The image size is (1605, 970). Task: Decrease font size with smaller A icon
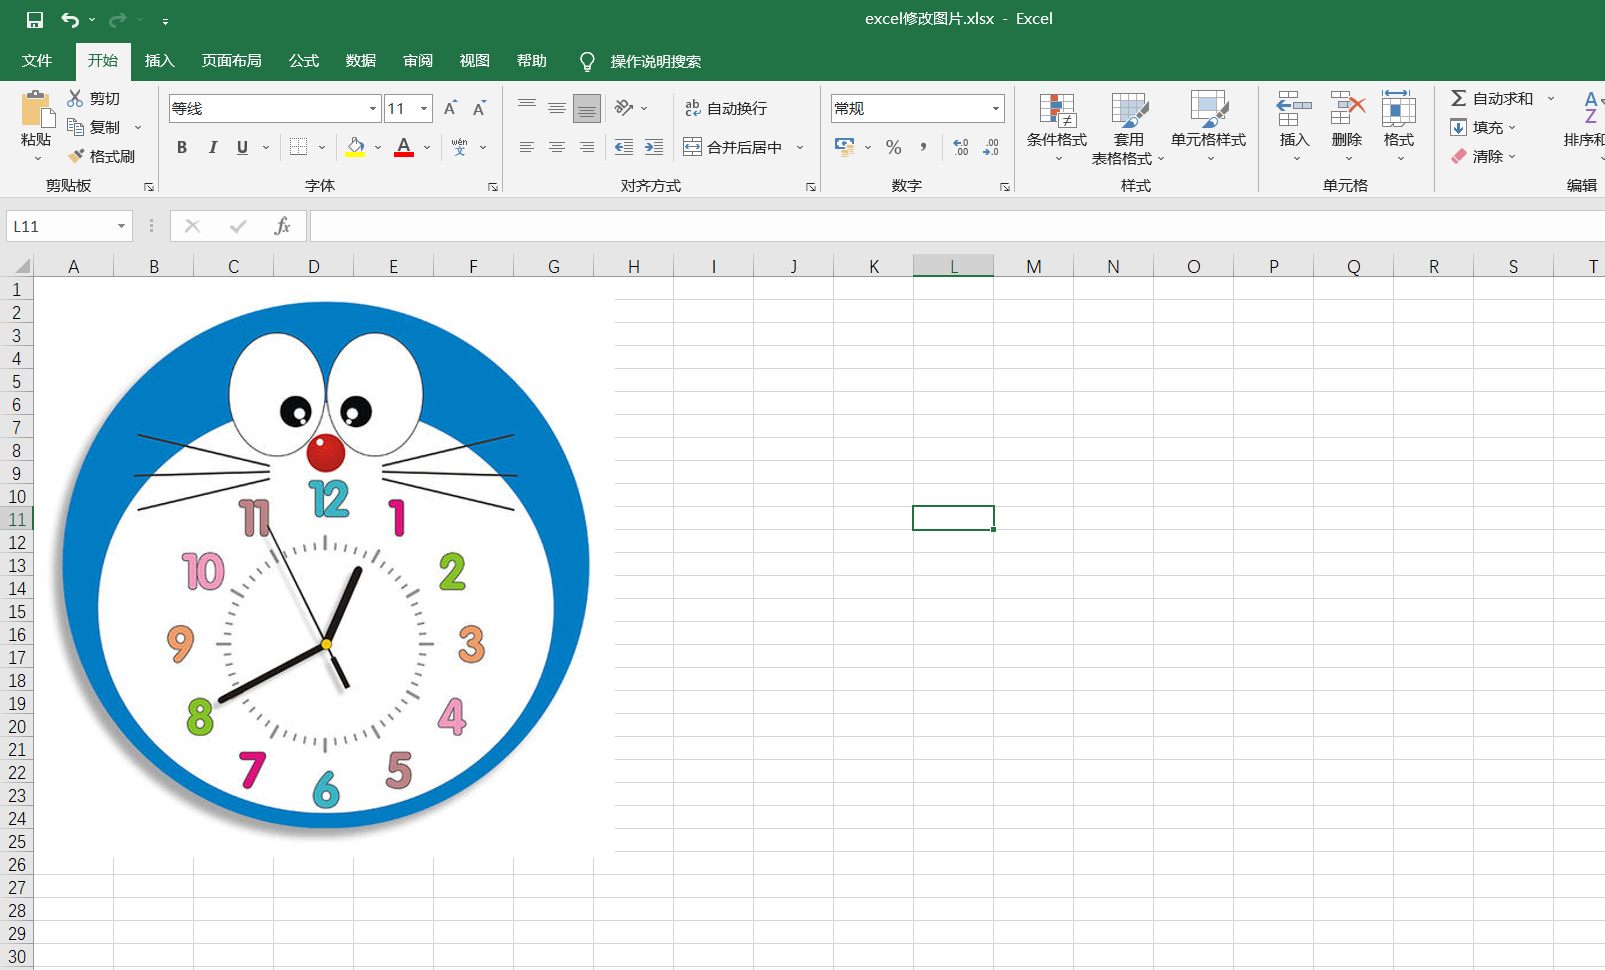(x=480, y=108)
